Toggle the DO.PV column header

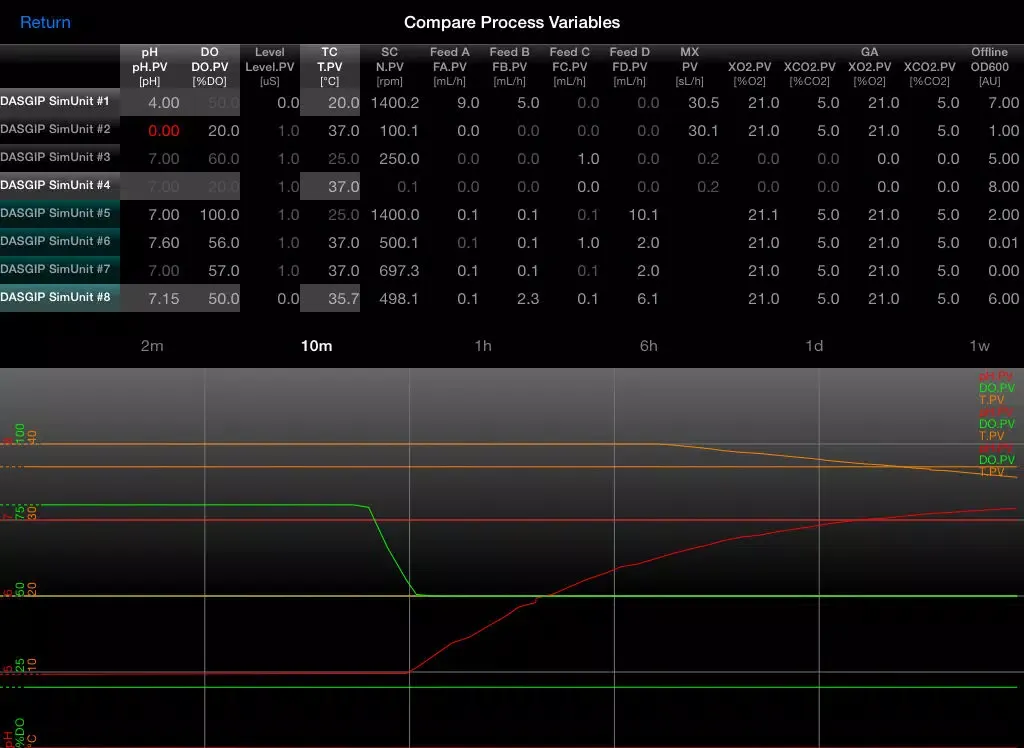210,67
